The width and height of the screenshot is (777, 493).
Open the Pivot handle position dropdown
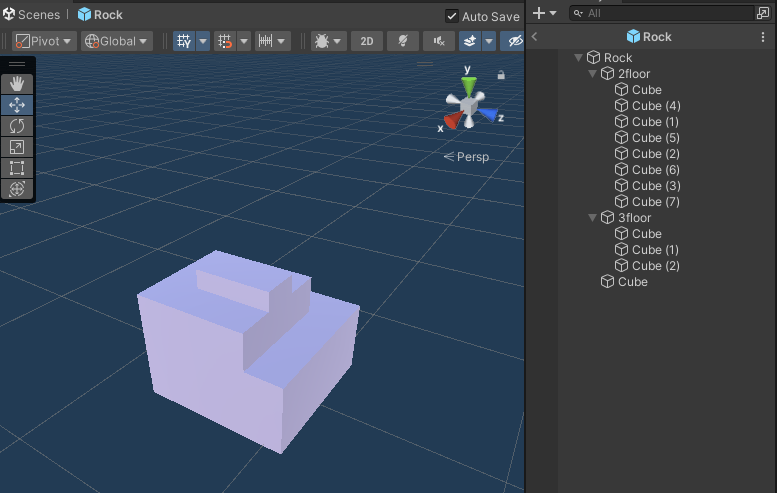pyautogui.click(x=44, y=41)
